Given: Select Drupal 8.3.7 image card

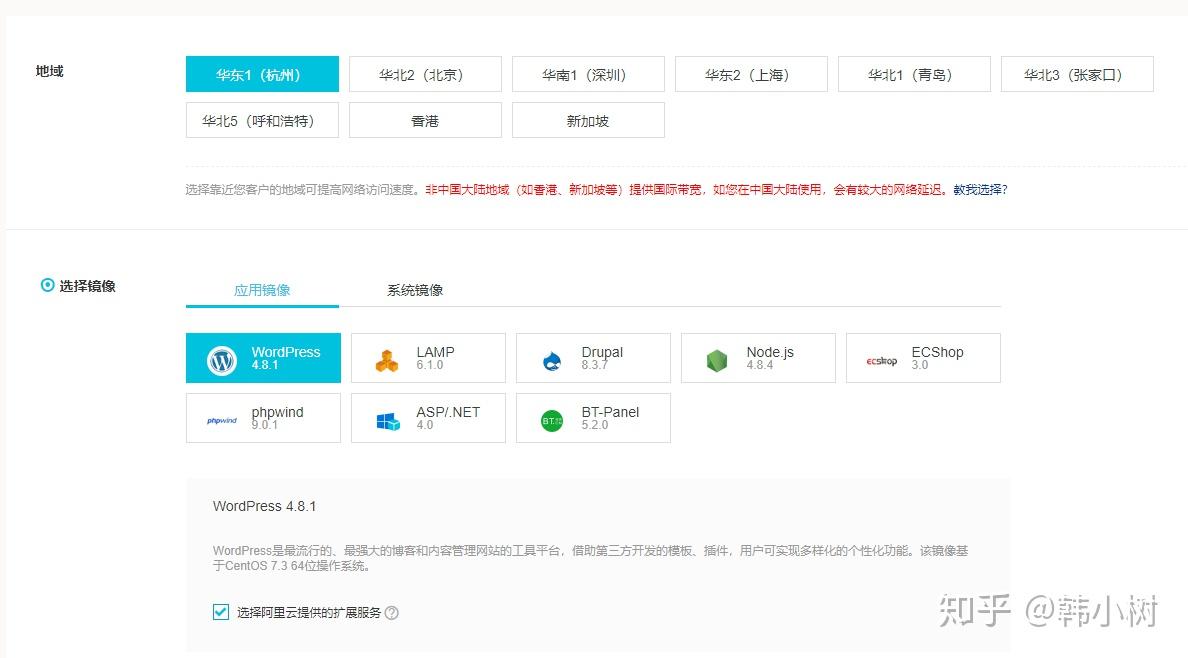Looking at the screenshot, I should (x=593, y=358).
